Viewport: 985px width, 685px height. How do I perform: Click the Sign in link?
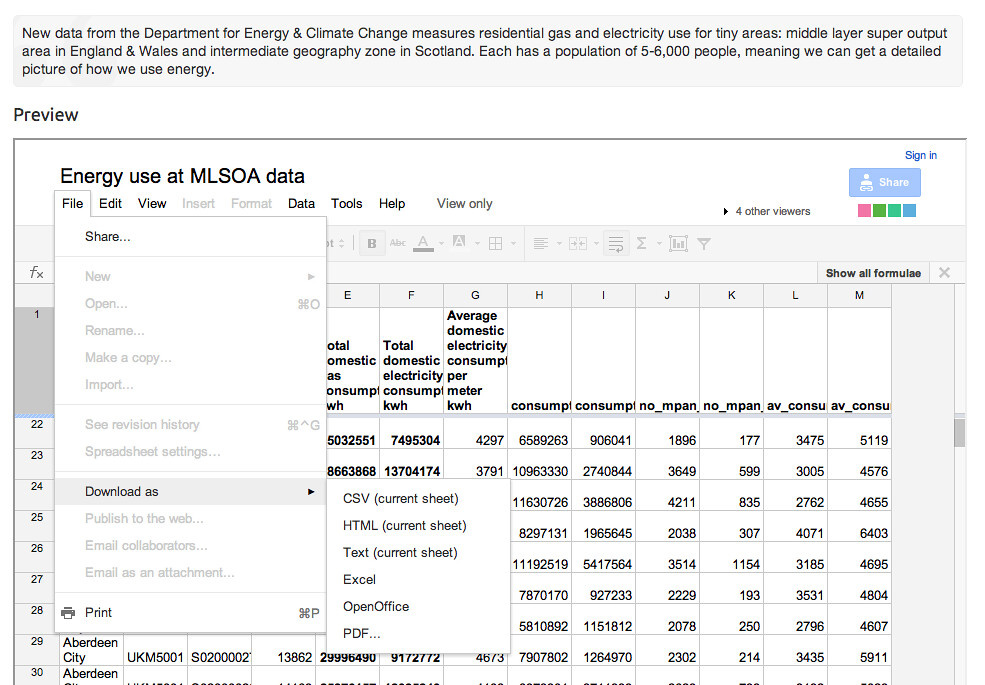921,155
